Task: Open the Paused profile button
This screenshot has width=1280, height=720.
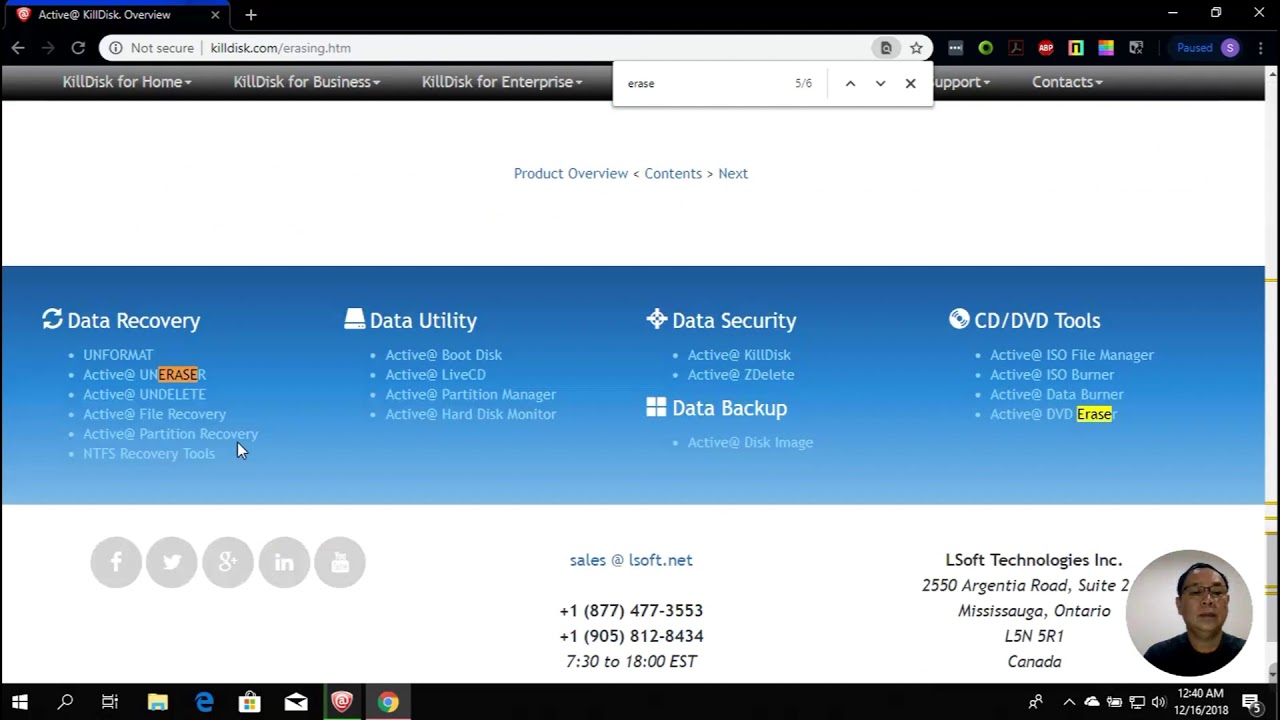Action: point(1208,48)
